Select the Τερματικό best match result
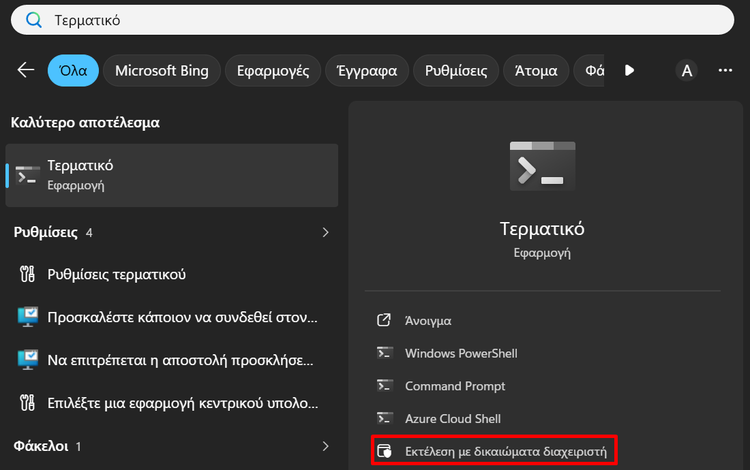The width and height of the screenshot is (750, 470). [x=172, y=174]
